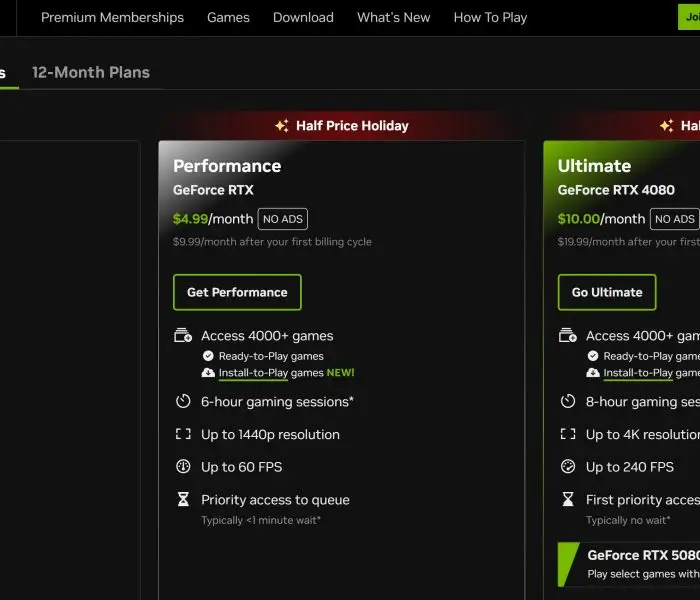Screen dimensions: 700x600
Task: Click the GeForce RTX 5080 promo banner
Action: click(x=629, y=564)
